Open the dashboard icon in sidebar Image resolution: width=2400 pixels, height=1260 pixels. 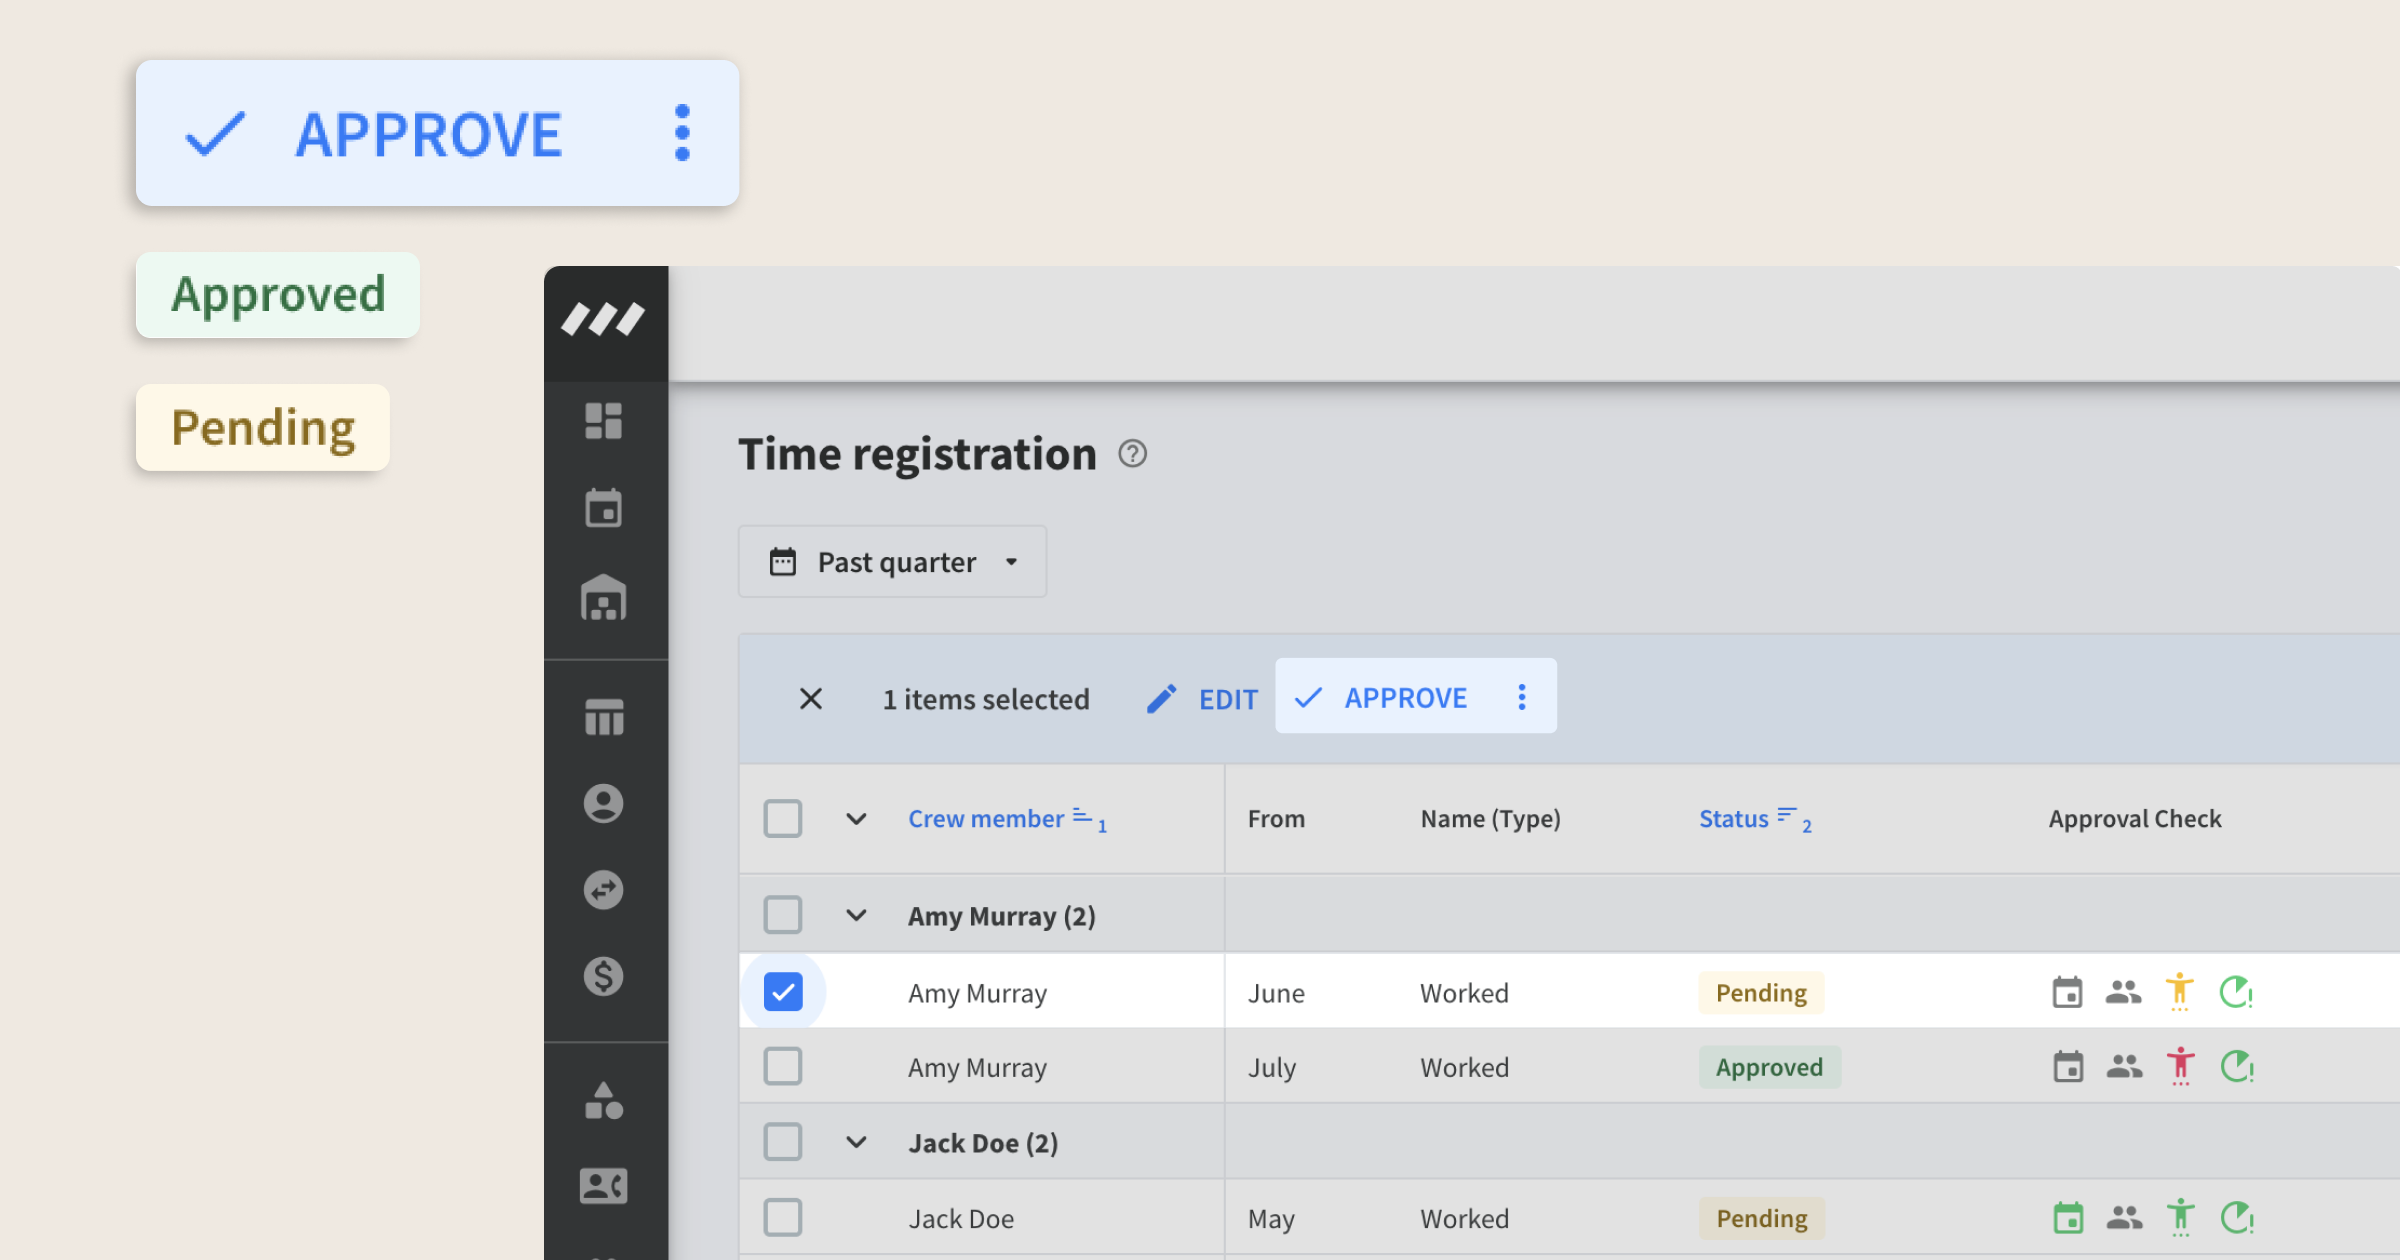click(603, 421)
